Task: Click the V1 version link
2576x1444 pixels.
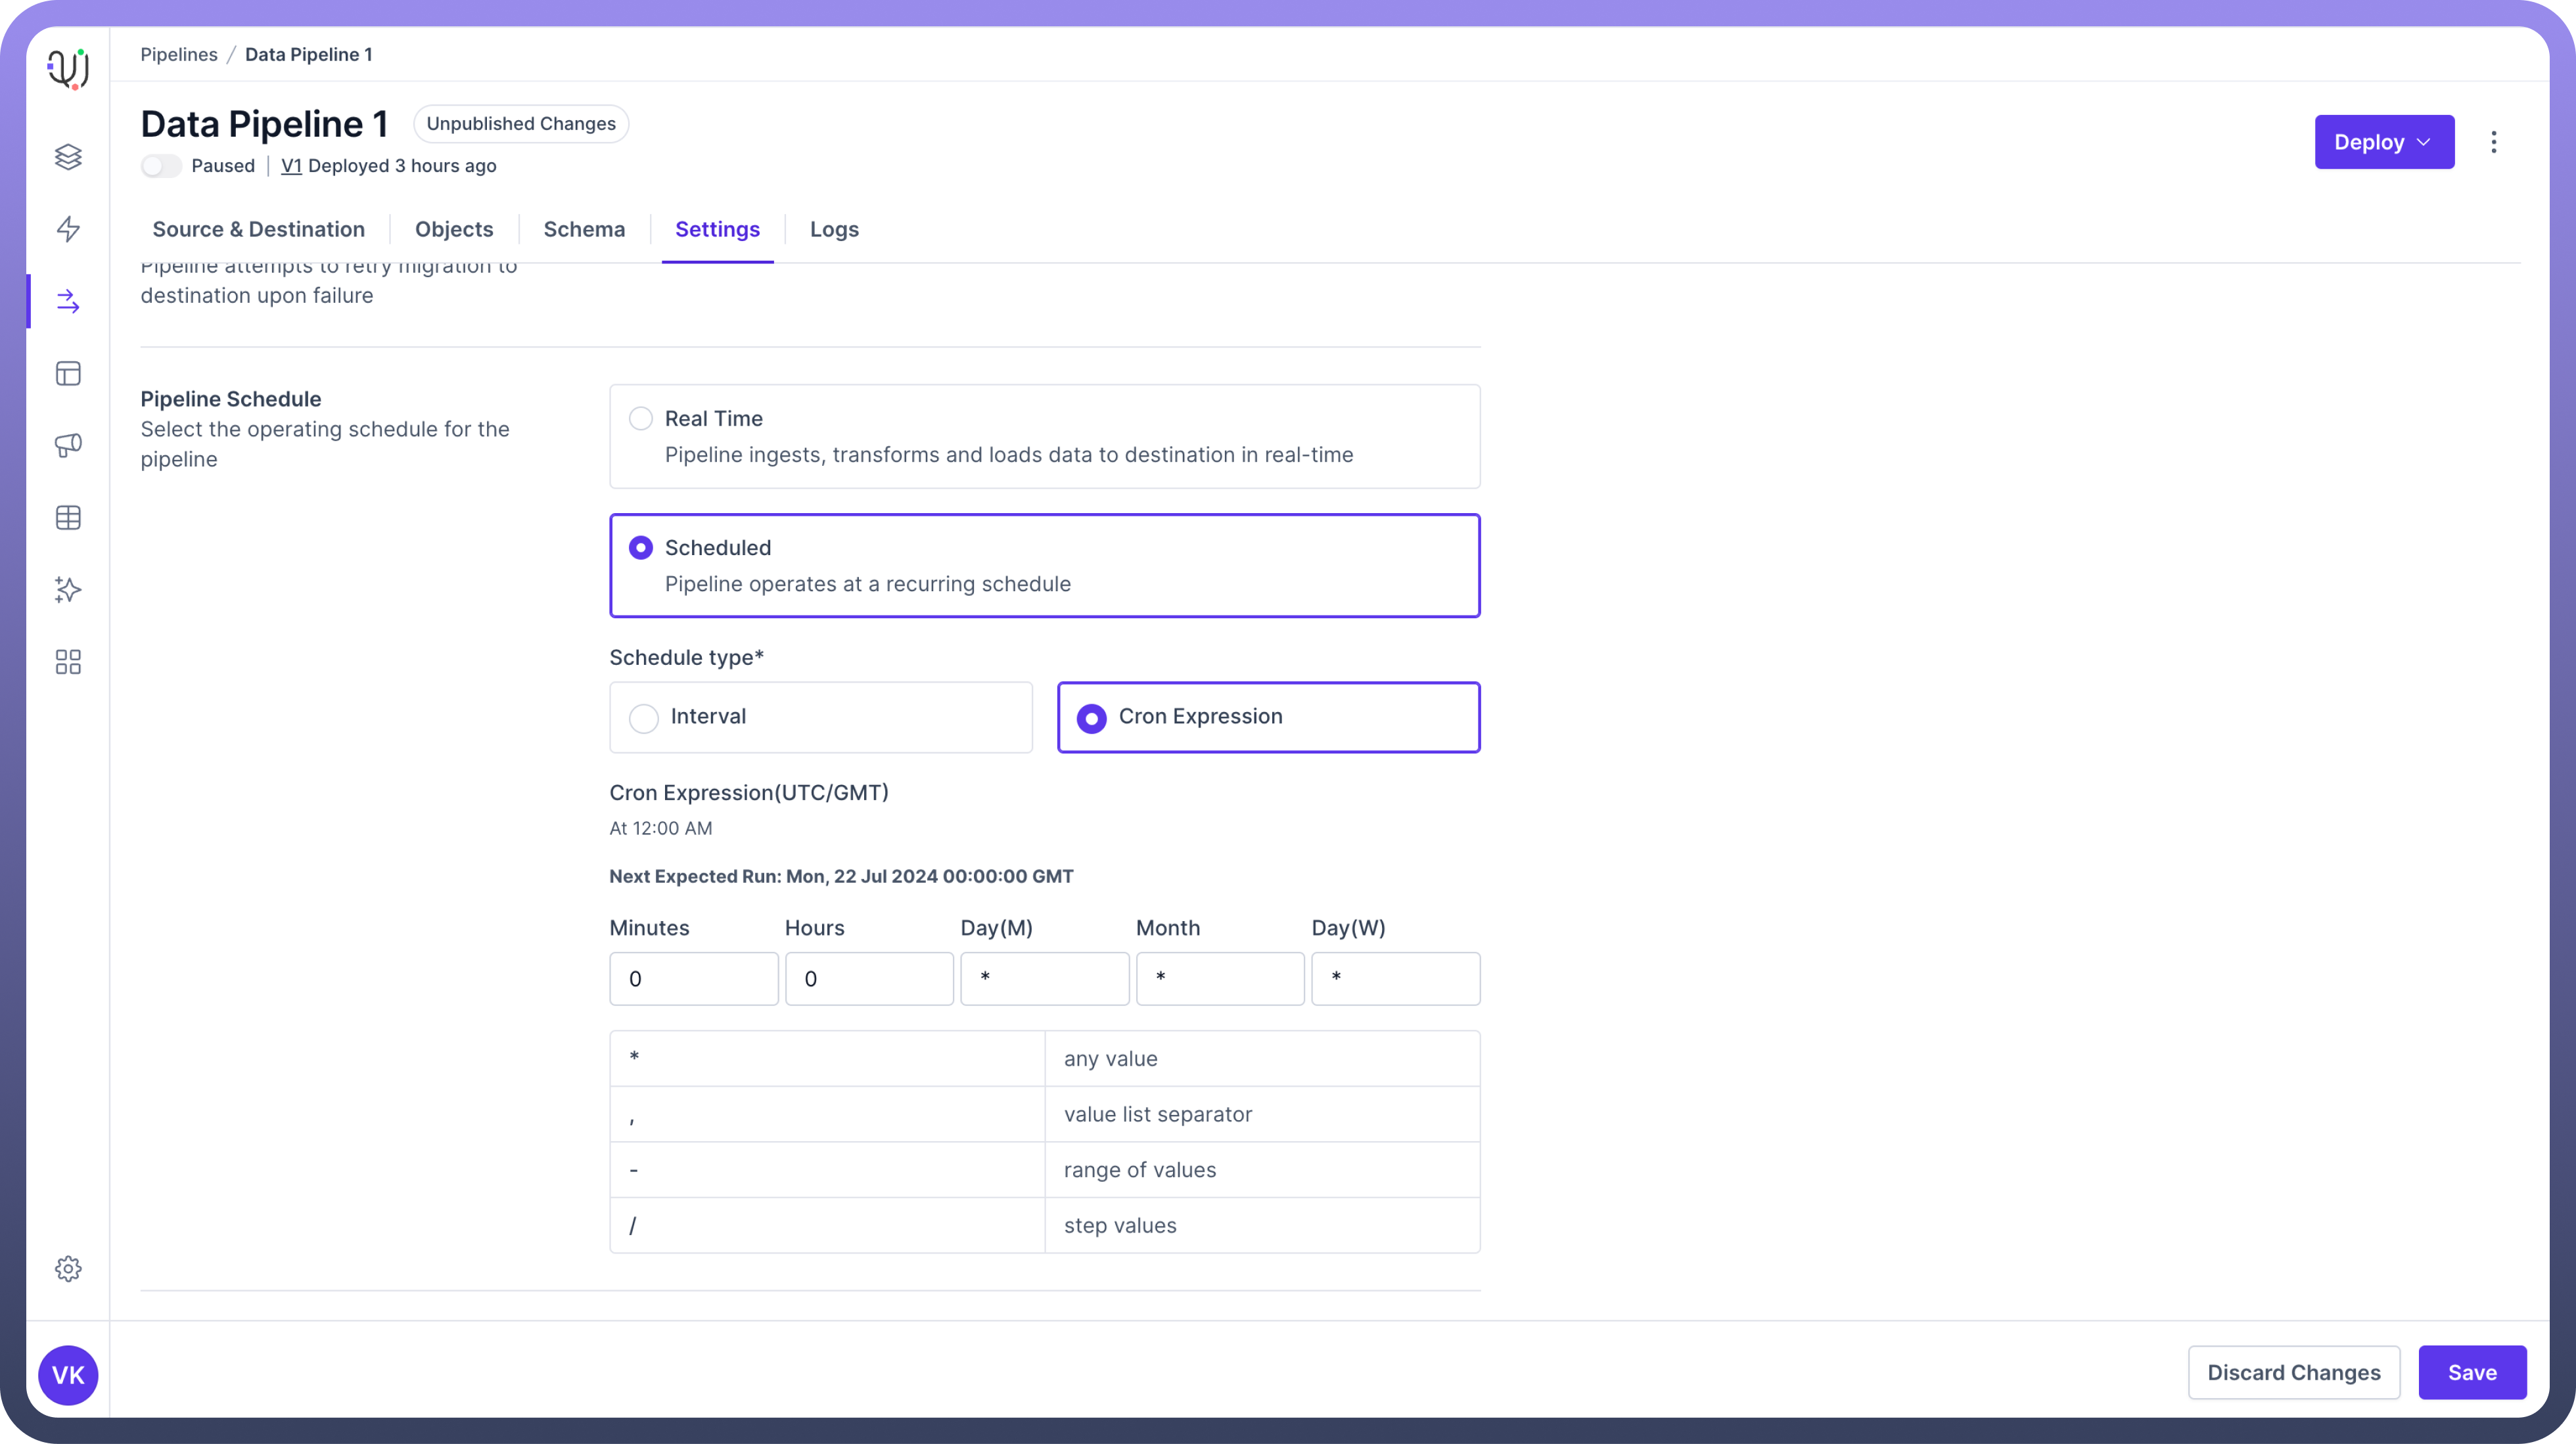Action: (291, 166)
